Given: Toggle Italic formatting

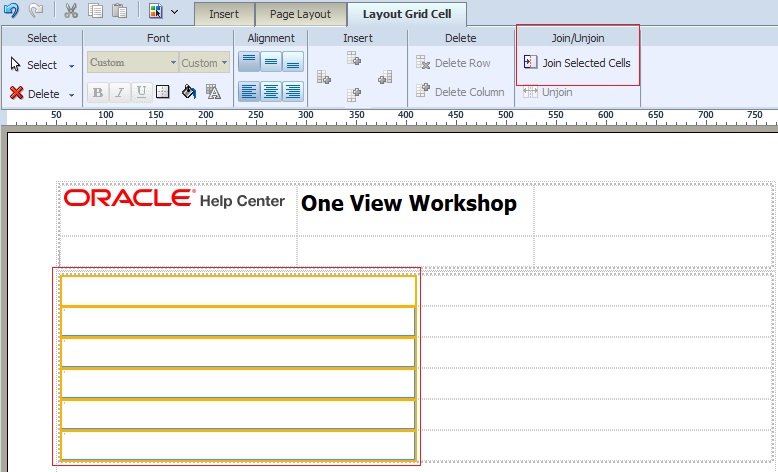Looking at the screenshot, I should click(120, 92).
